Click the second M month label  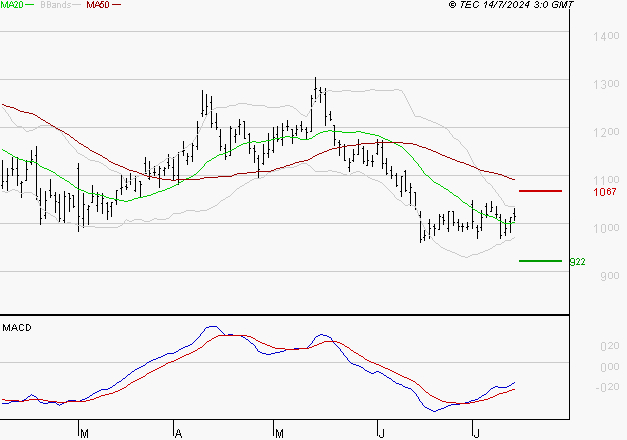(x=280, y=434)
